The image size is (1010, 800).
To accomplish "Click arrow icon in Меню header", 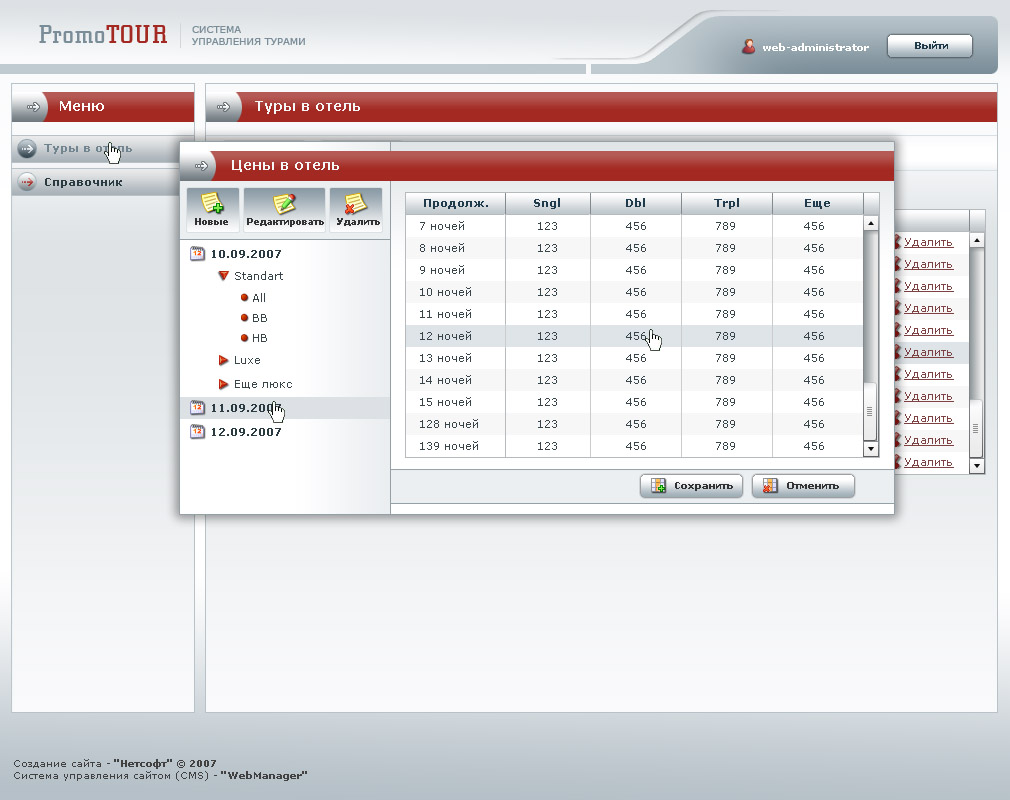I will click(x=34, y=106).
